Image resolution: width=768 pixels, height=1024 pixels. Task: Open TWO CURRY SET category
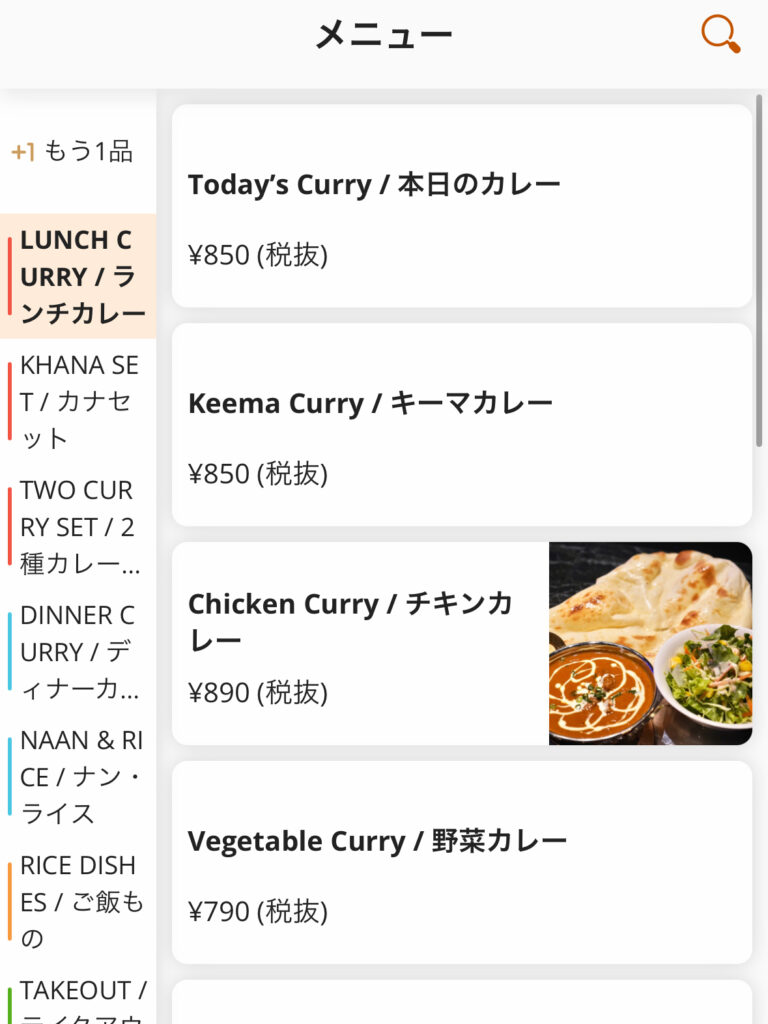[x=80, y=526]
